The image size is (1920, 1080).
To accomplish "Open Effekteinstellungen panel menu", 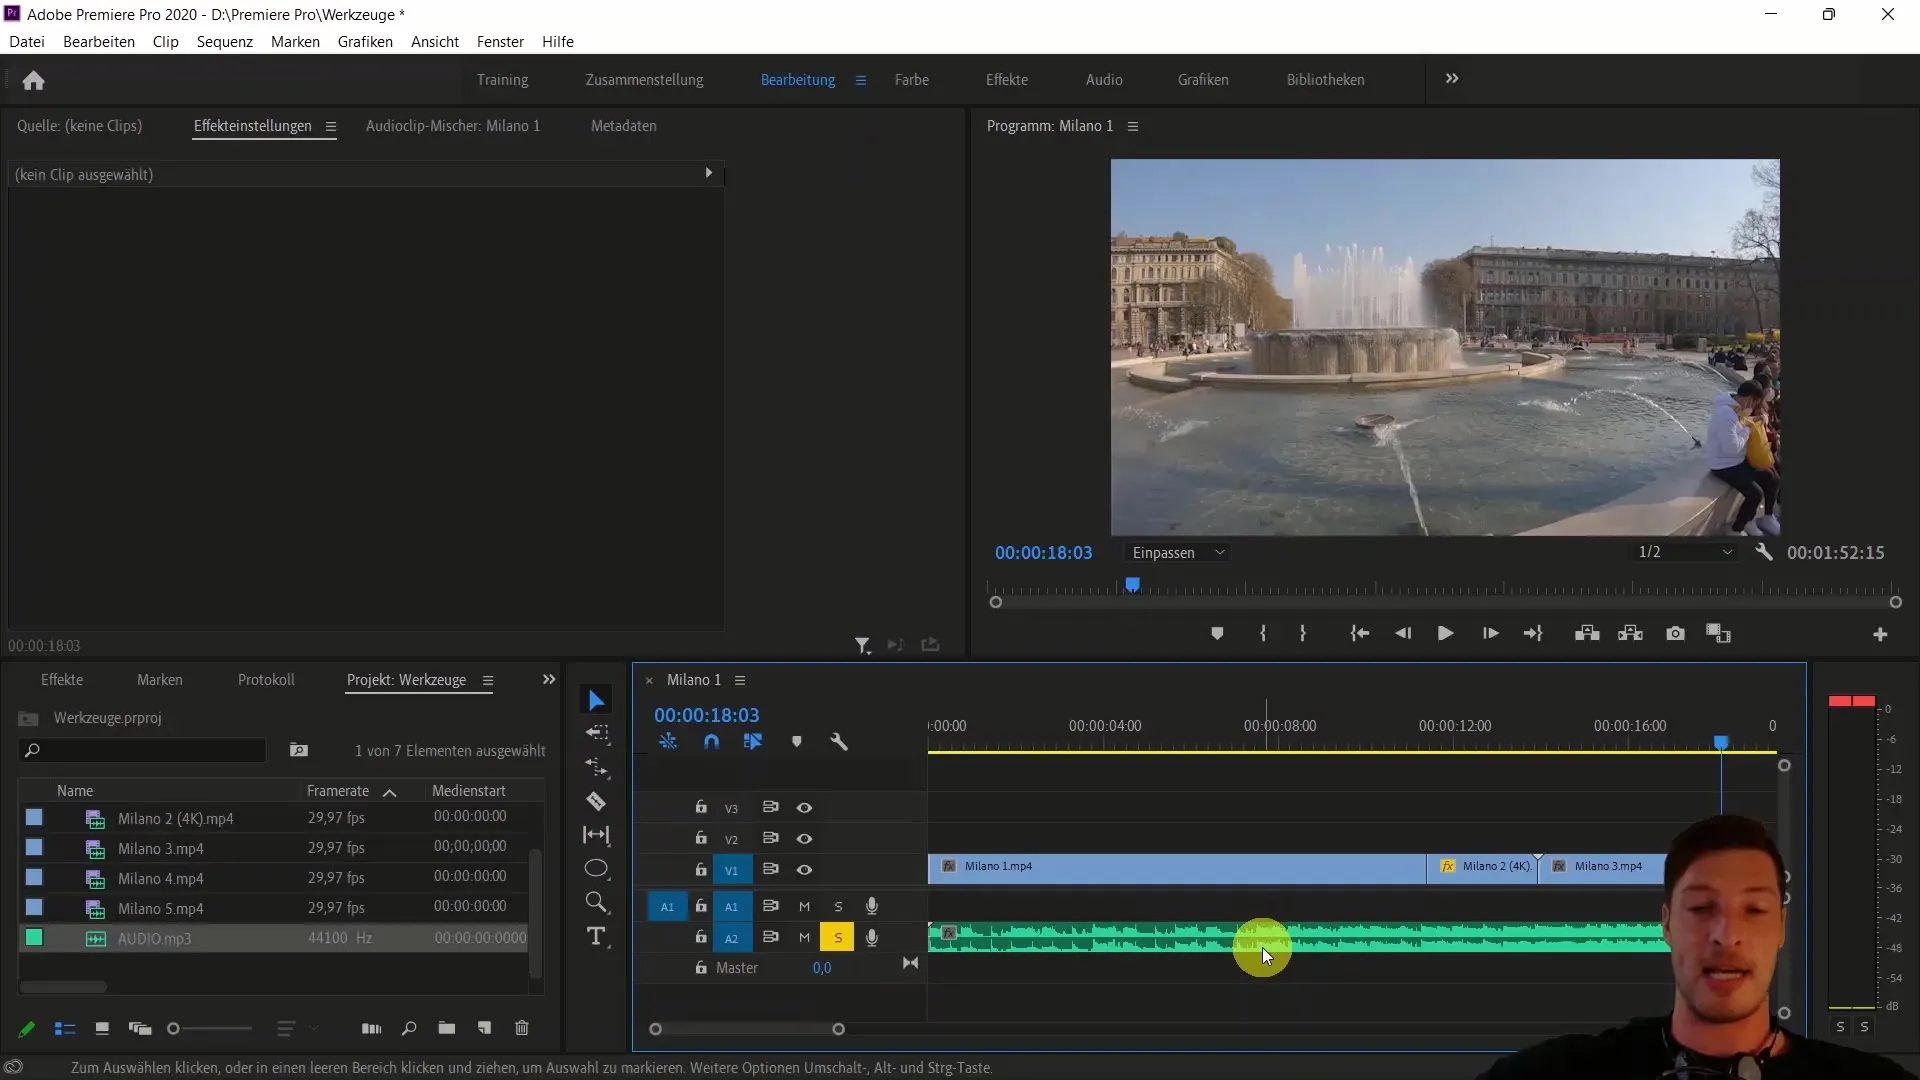I will point(330,126).
